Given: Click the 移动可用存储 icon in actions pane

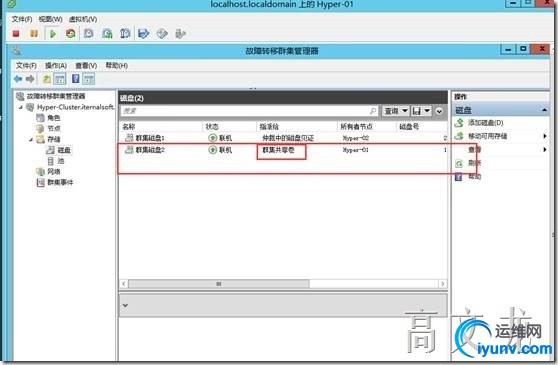Looking at the screenshot, I should click(x=459, y=136).
